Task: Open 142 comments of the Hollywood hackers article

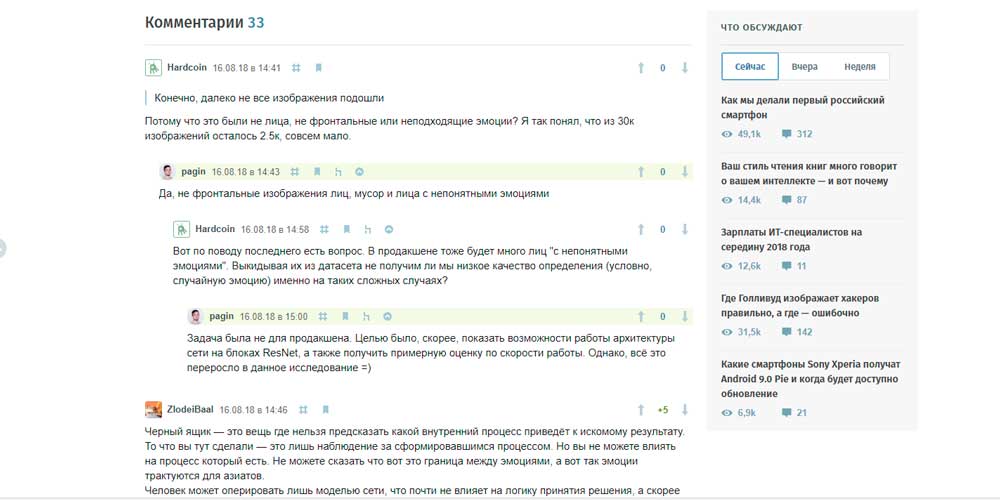Action: coord(797,332)
